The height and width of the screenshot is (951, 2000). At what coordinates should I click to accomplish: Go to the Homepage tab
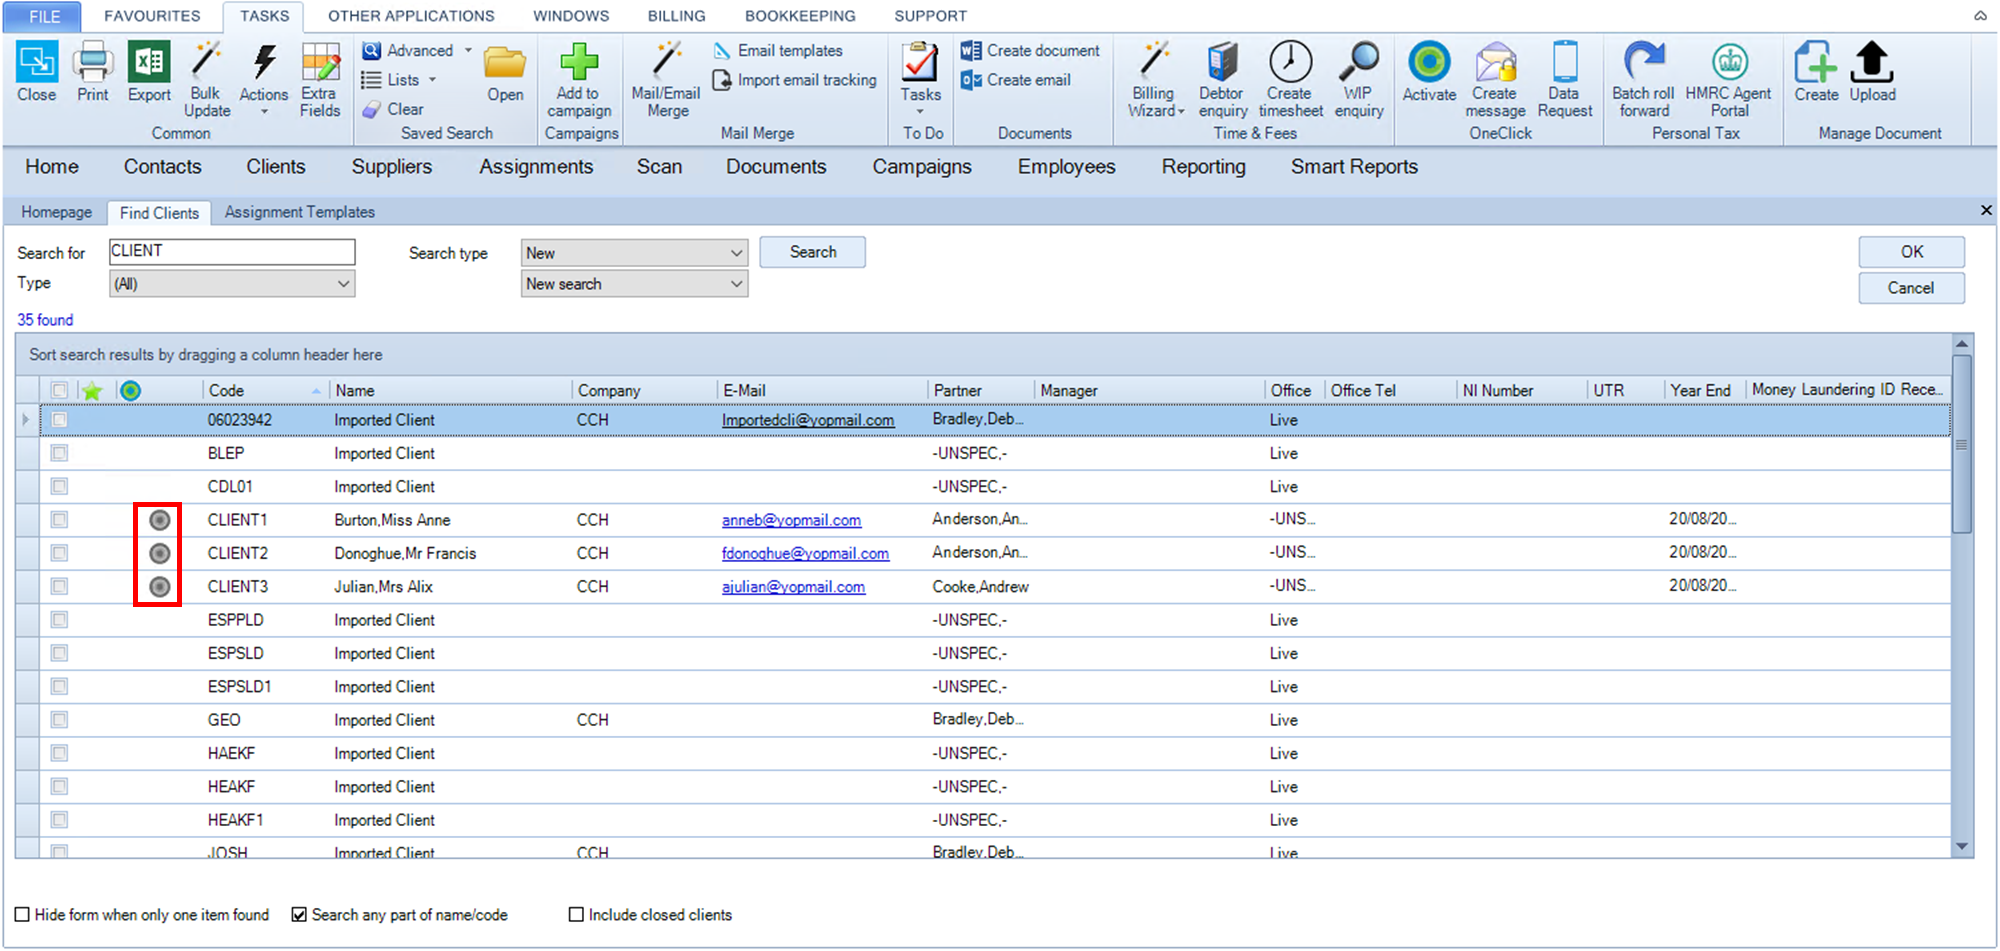[x=57, y=212]
